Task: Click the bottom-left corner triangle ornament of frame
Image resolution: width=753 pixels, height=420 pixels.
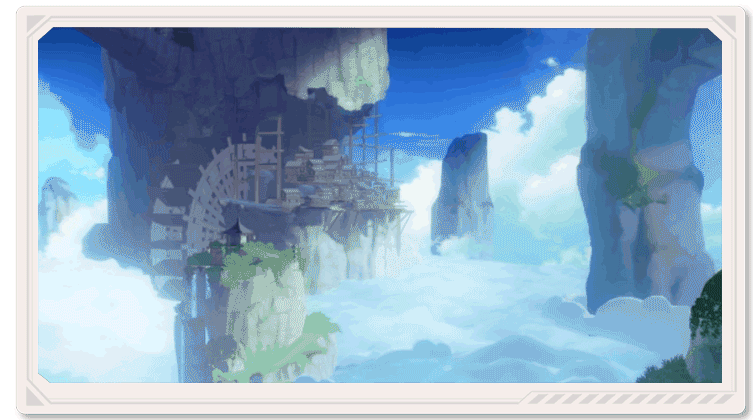Action: coord(35,396)
